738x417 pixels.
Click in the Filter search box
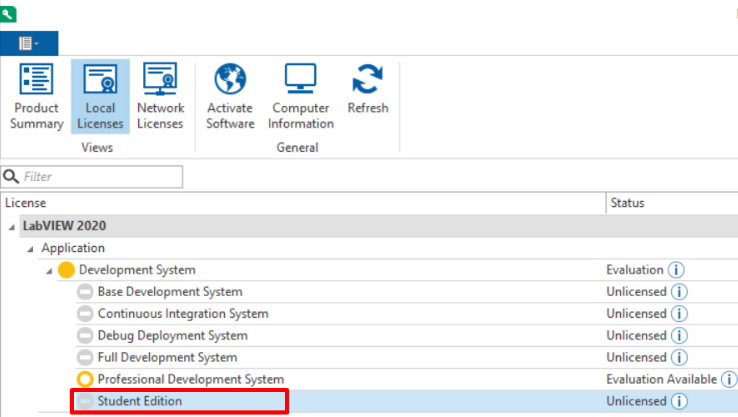tap(100, 177)
